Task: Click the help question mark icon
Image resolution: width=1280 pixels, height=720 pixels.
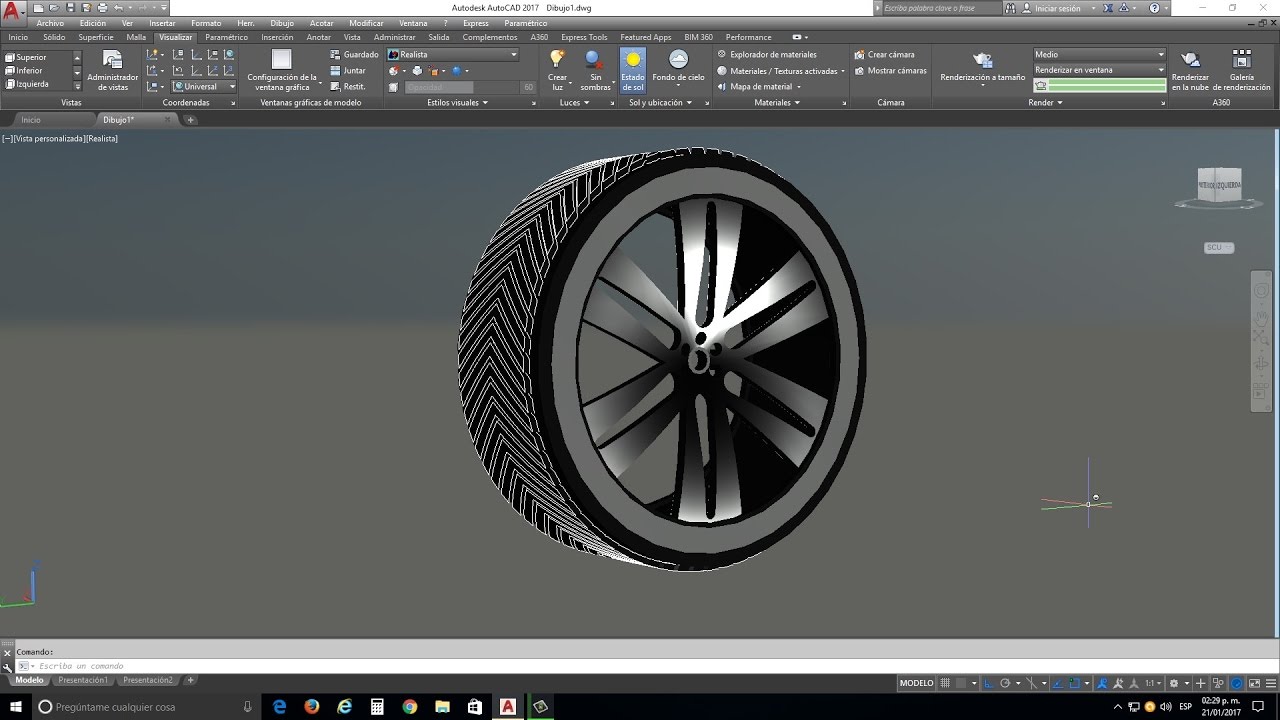Action: point(1156,8)
